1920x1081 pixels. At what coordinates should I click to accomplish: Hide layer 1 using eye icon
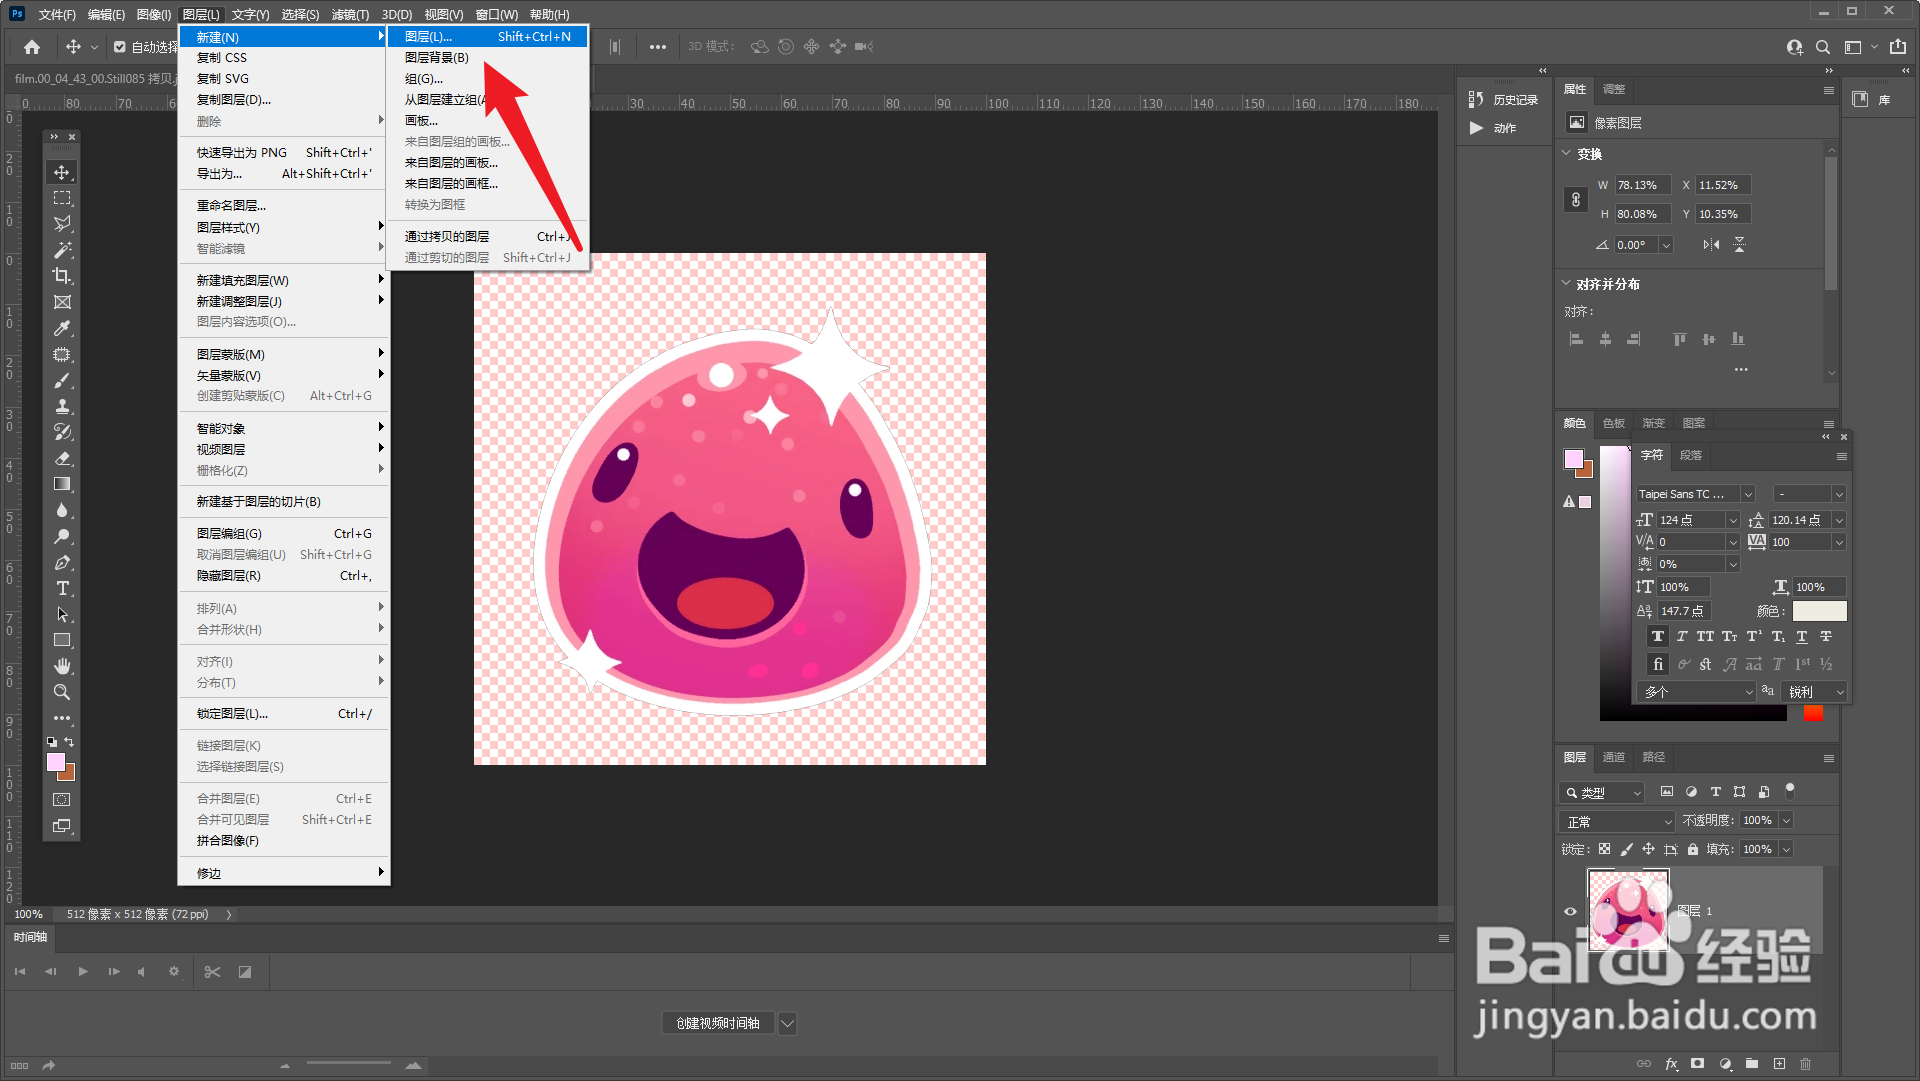pos(1570,911)
